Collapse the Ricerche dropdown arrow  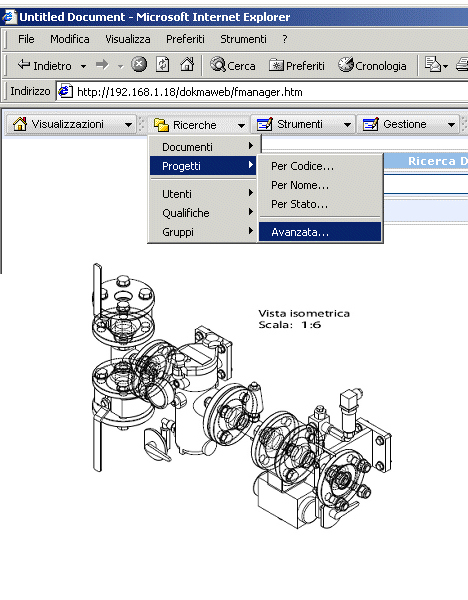click(x=241, y=126)
